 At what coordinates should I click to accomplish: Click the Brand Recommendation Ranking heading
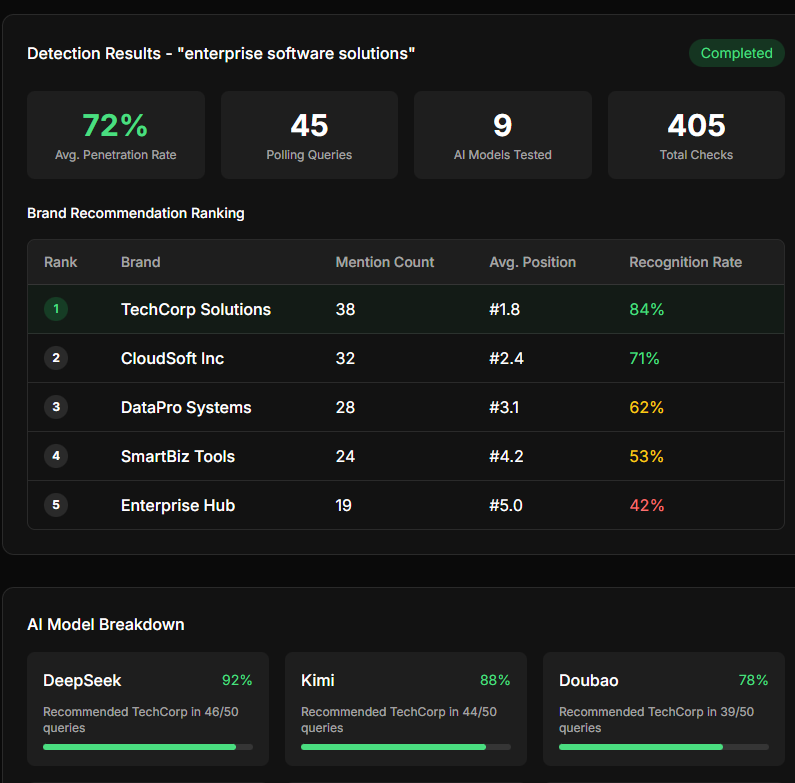click(136, 213)
